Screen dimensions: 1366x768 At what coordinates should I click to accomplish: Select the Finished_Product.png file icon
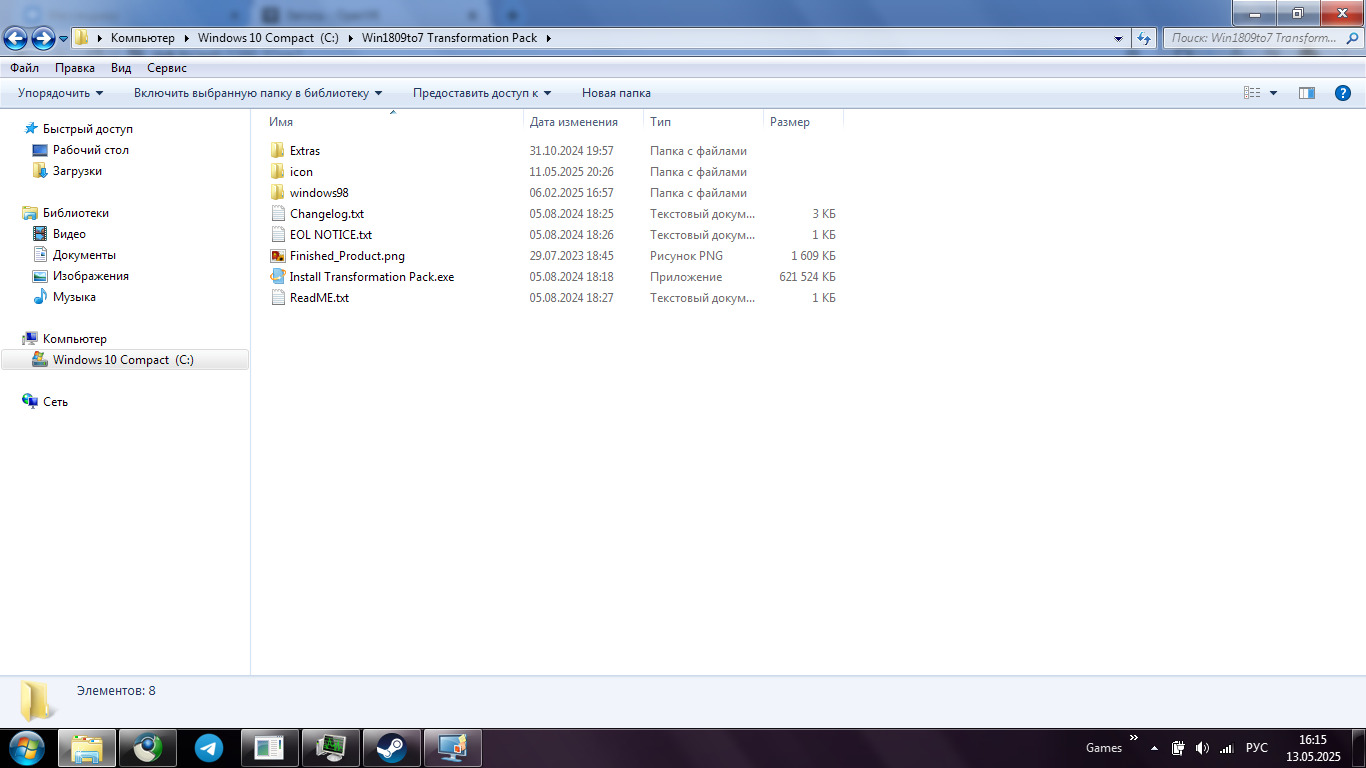(278, 256)
